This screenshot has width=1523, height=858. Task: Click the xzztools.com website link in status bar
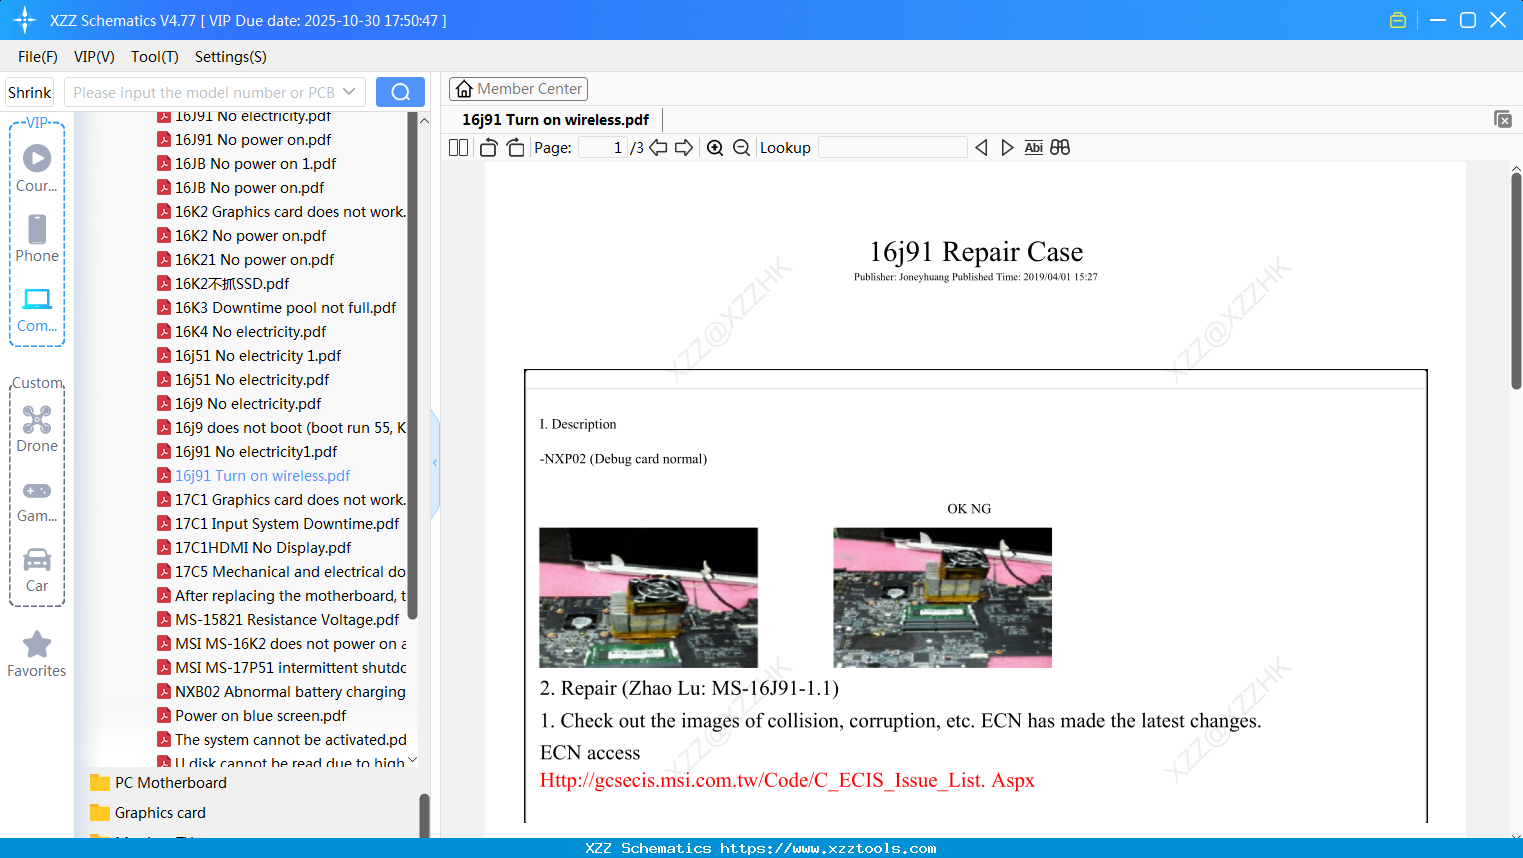click(828, 848)
